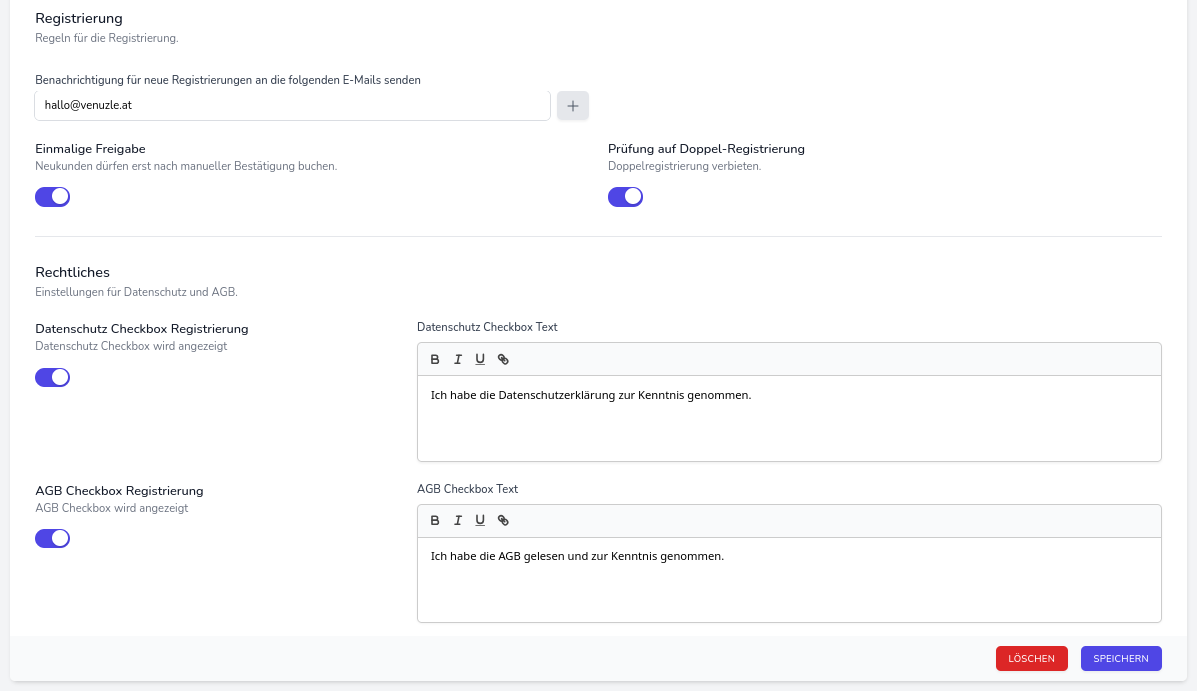Click the red Löschen button
Image resolution: width=1197 pixels, height=691 pixels.
[x=1031, y=658]
